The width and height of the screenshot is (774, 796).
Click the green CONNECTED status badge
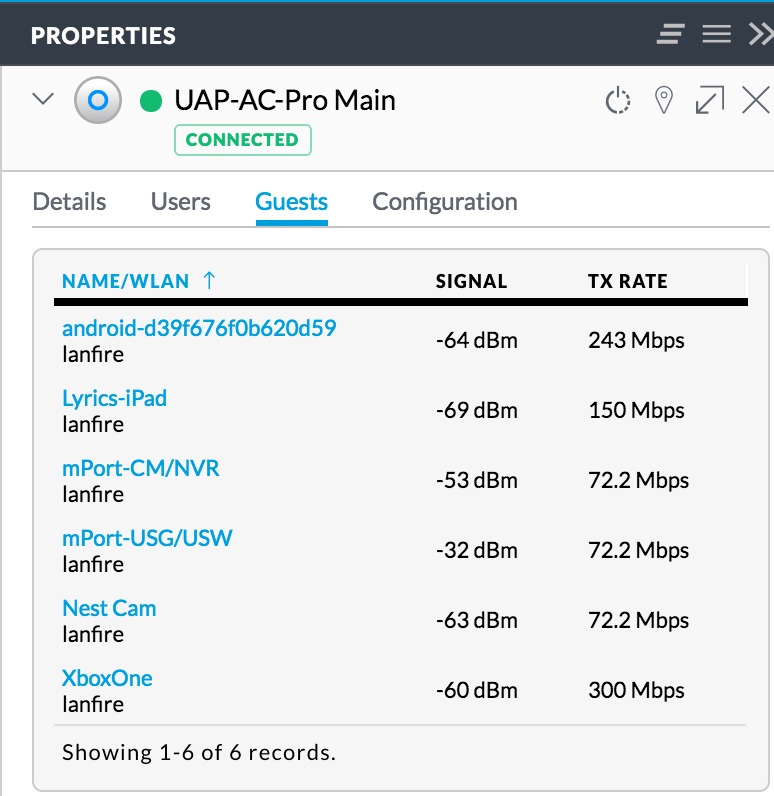pyautogui.click(x=242, y=140)
